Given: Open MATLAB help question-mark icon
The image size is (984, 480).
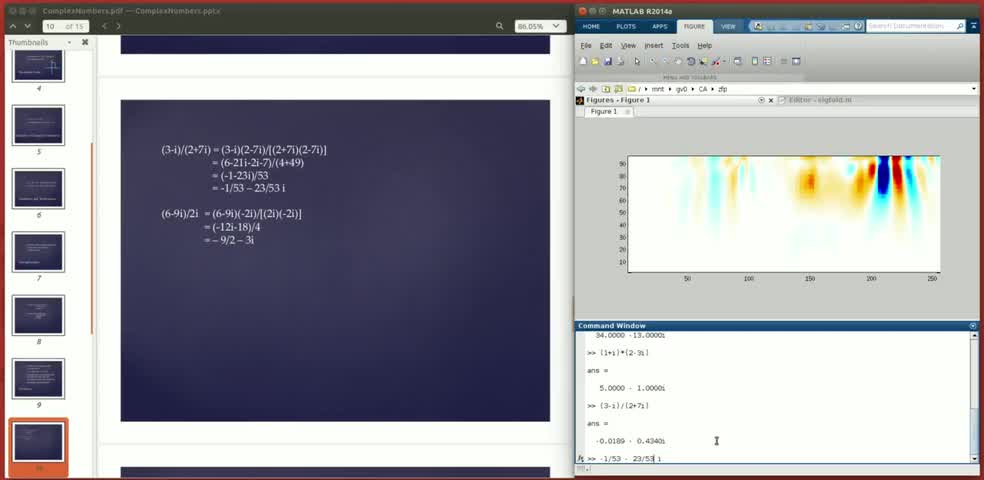Looking at the screenshot, I should click(x=858, y=26).
